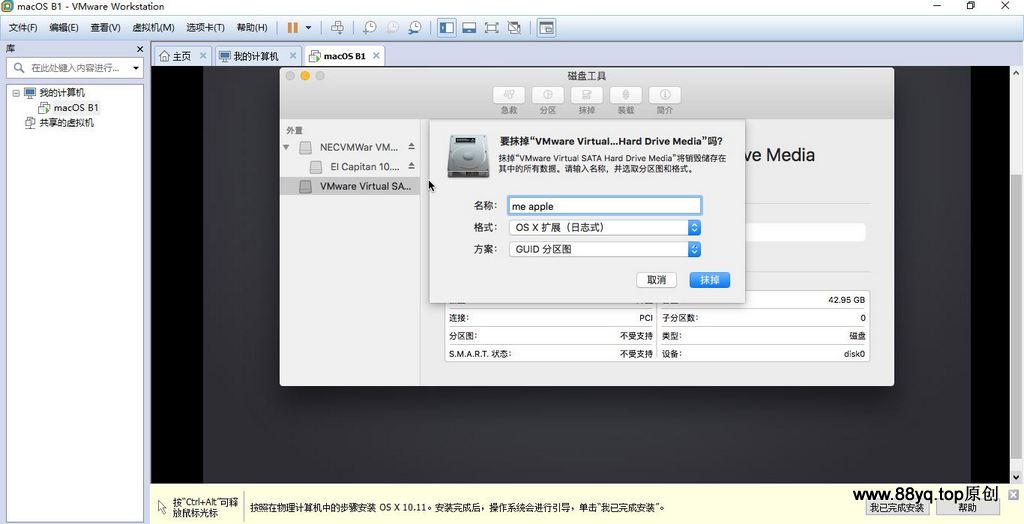Viewport: 1024px width, 524px height.
Task: Click the 我已完成安装 button
Action: click(896, 508)
